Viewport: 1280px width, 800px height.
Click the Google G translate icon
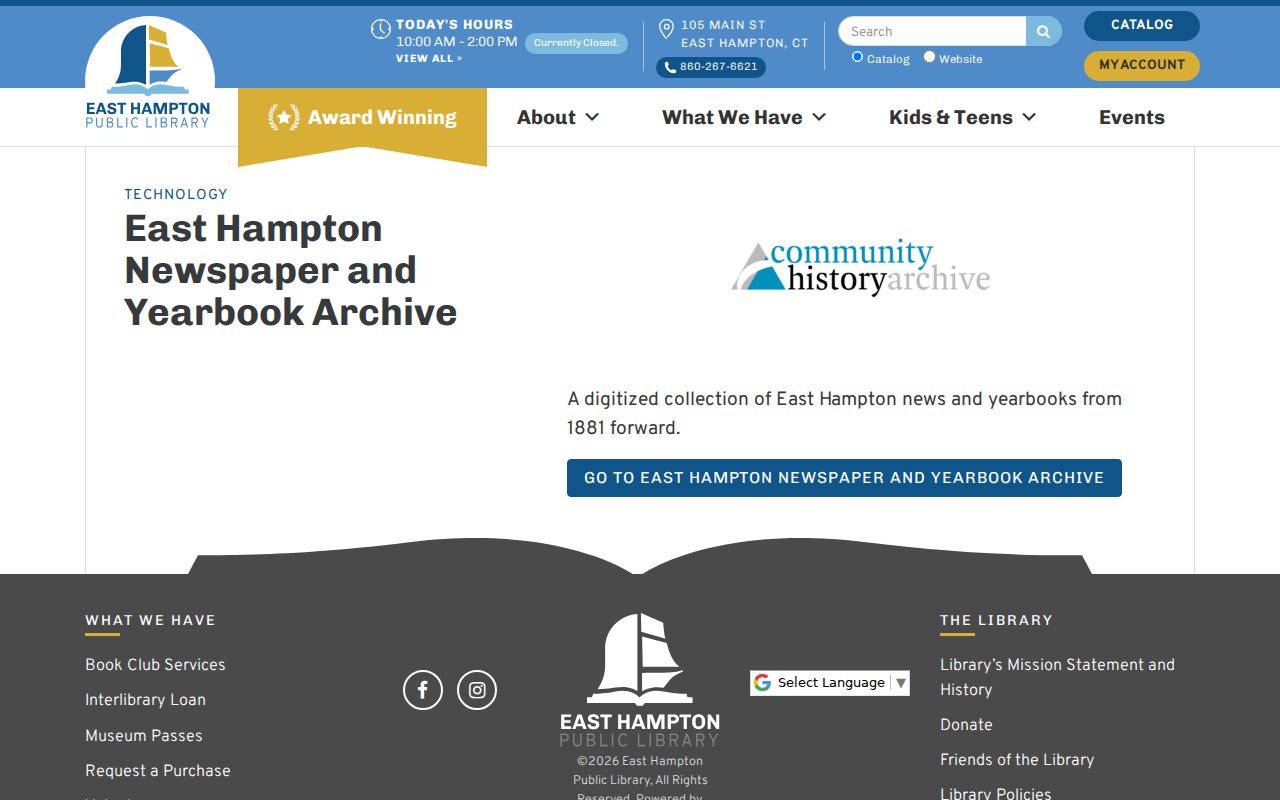[763, 683]
